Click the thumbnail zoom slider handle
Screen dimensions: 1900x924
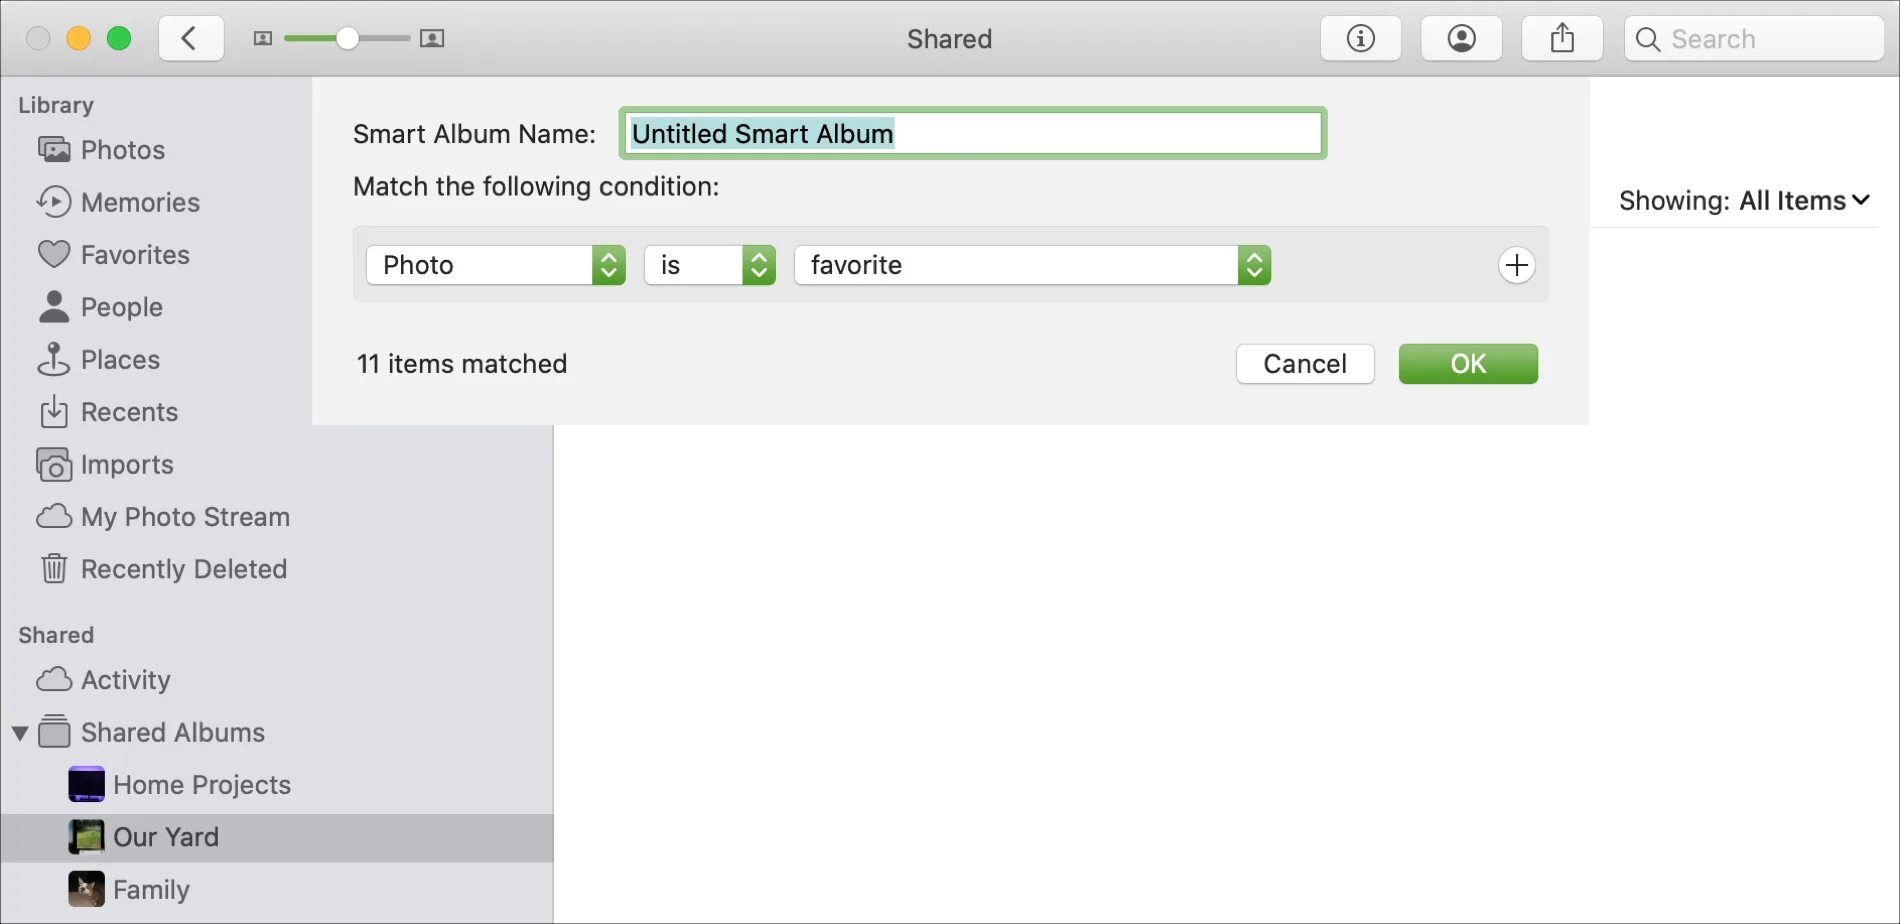pos(347,39)
